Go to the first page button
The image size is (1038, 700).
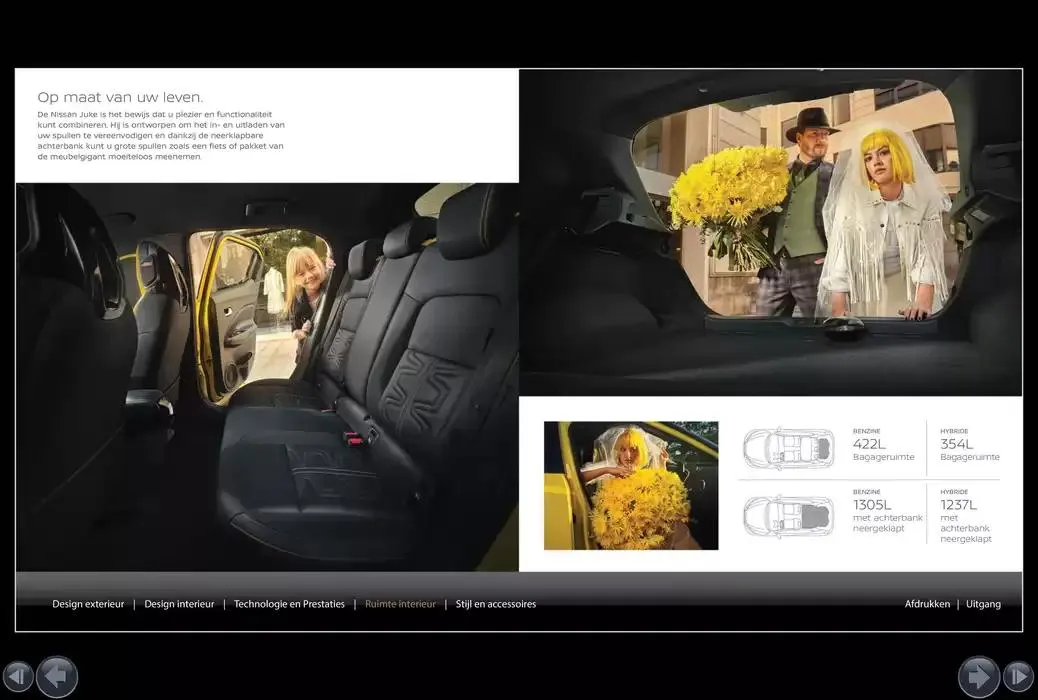click(18, 676)
